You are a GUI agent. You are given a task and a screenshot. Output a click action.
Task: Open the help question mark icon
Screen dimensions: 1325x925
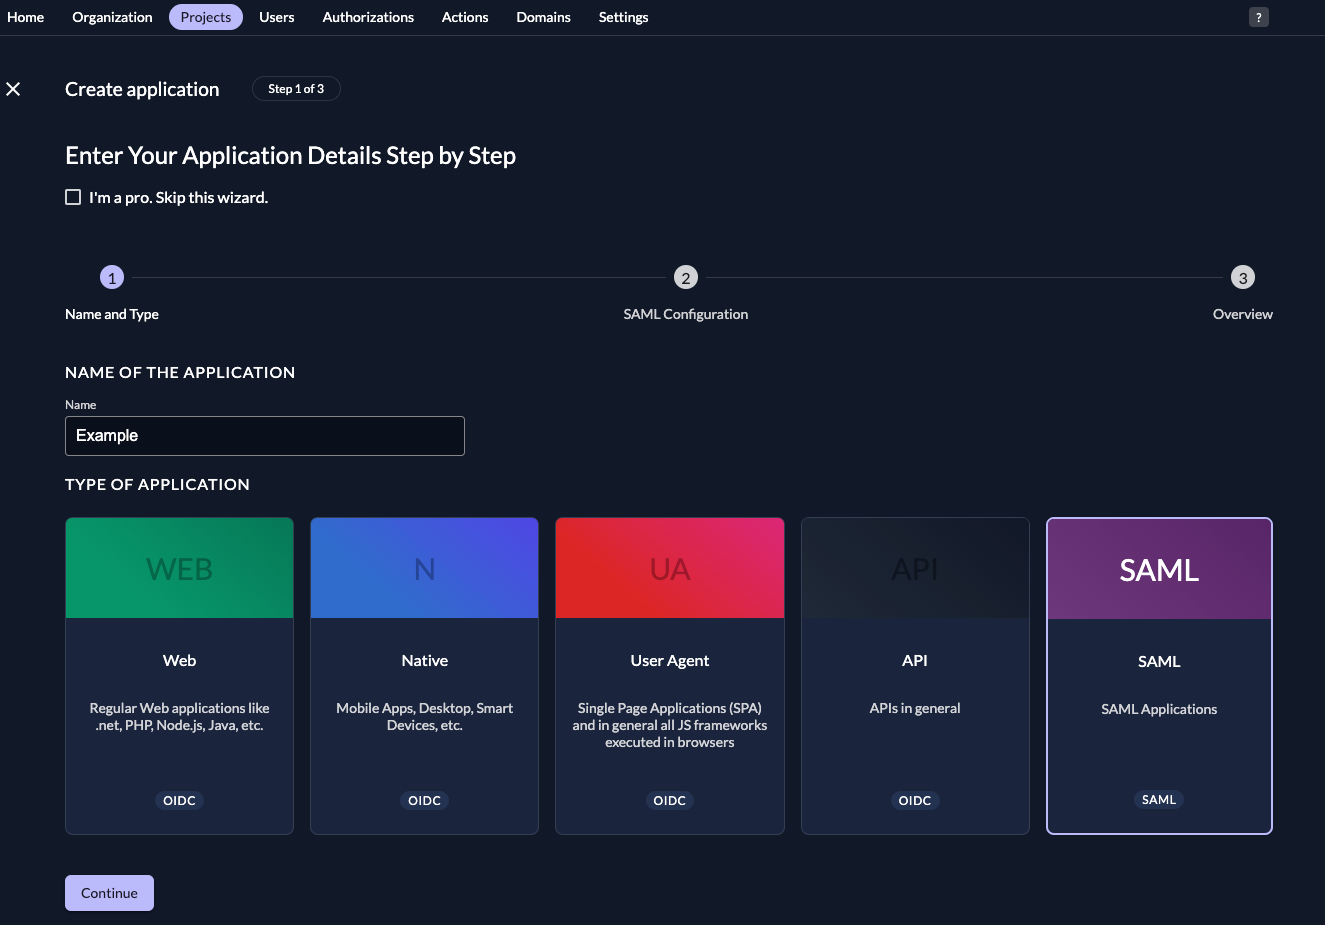click(x=1258, y=16)
